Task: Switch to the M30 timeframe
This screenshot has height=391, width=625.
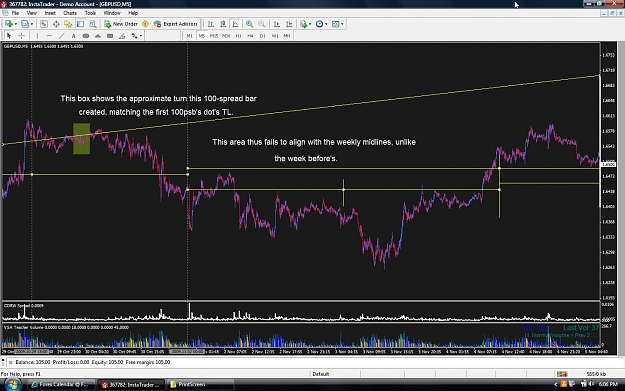Action: (x=226, y=36)
